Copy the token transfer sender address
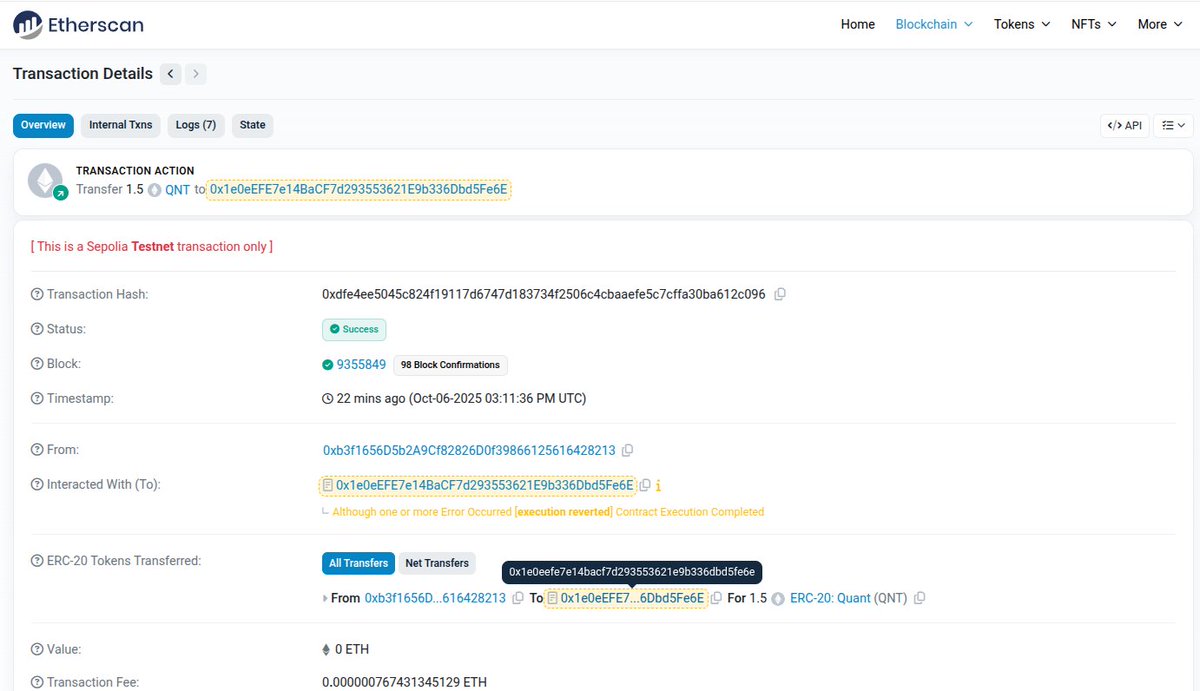Screen dimensions: 1200x691 517,598
